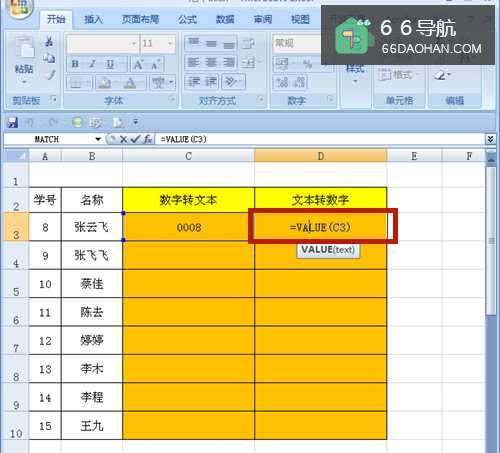This screenshot has height=453, width=500.
Task: Open Insert Function fx dialog
Action: coord(148,139)
